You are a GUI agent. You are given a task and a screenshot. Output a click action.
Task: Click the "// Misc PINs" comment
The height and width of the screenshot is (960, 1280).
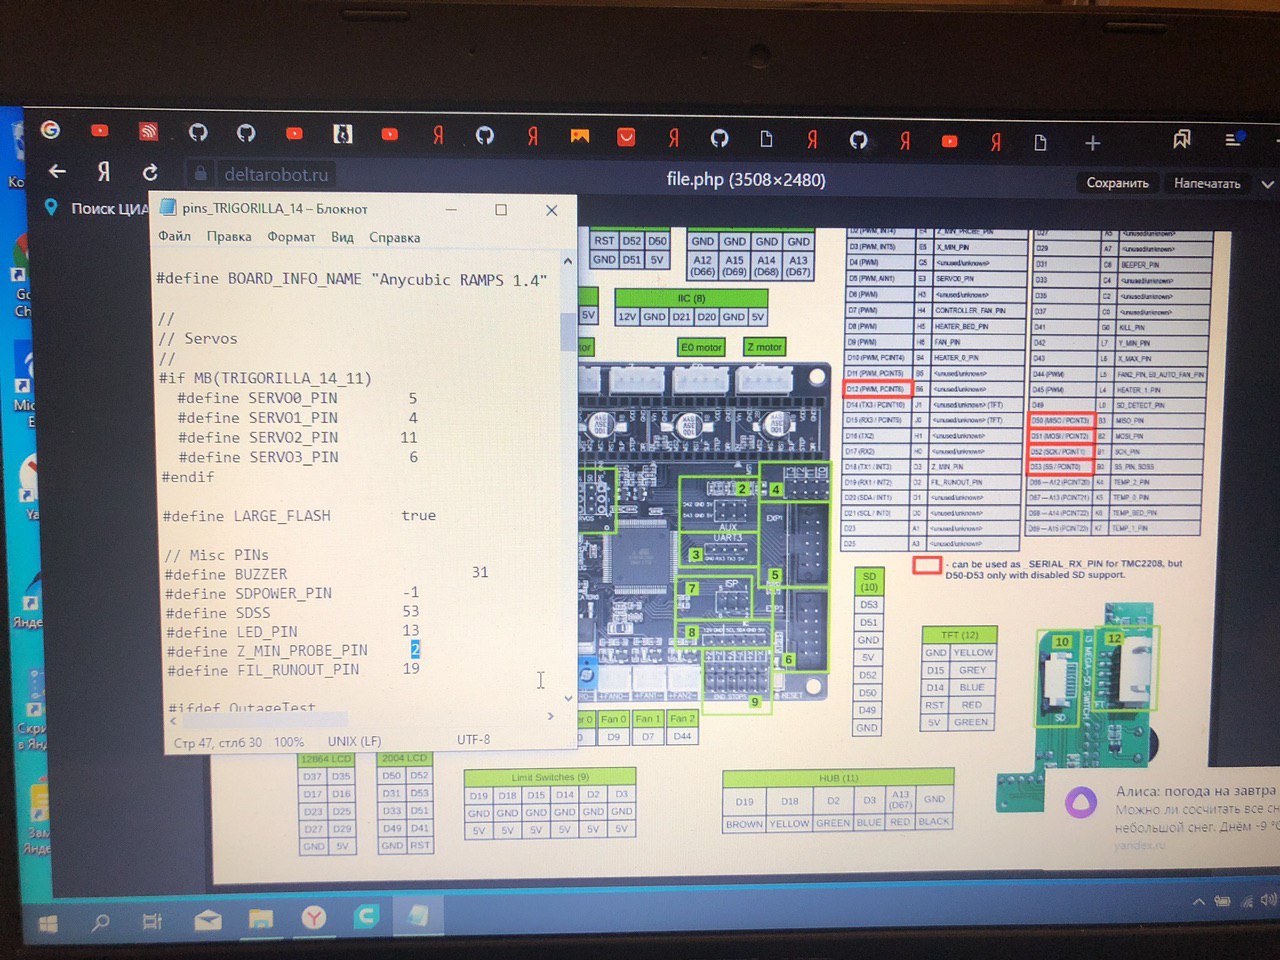tap(216, 555)
